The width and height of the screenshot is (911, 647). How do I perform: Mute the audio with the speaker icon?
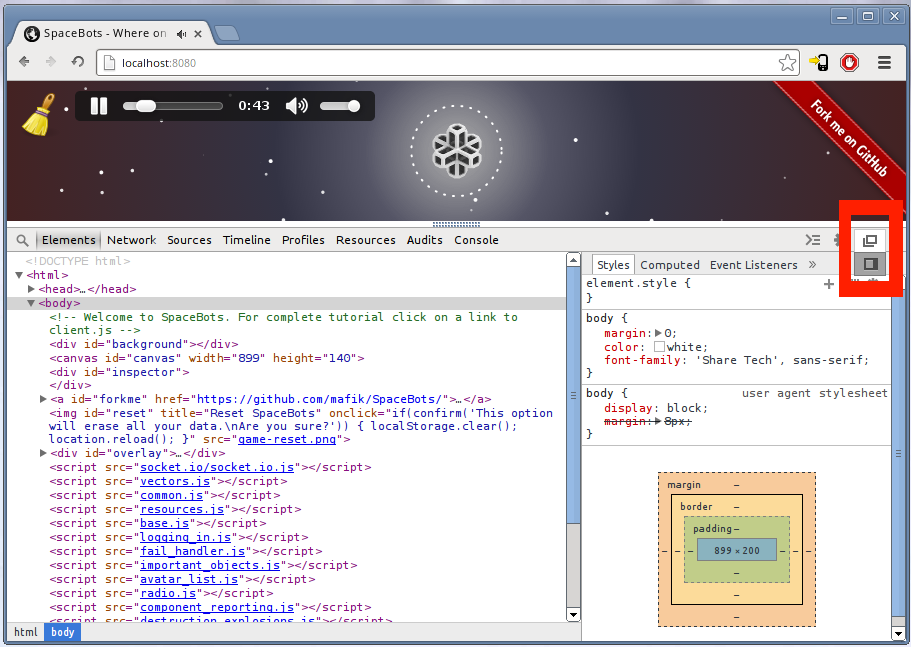coord(296,106)
